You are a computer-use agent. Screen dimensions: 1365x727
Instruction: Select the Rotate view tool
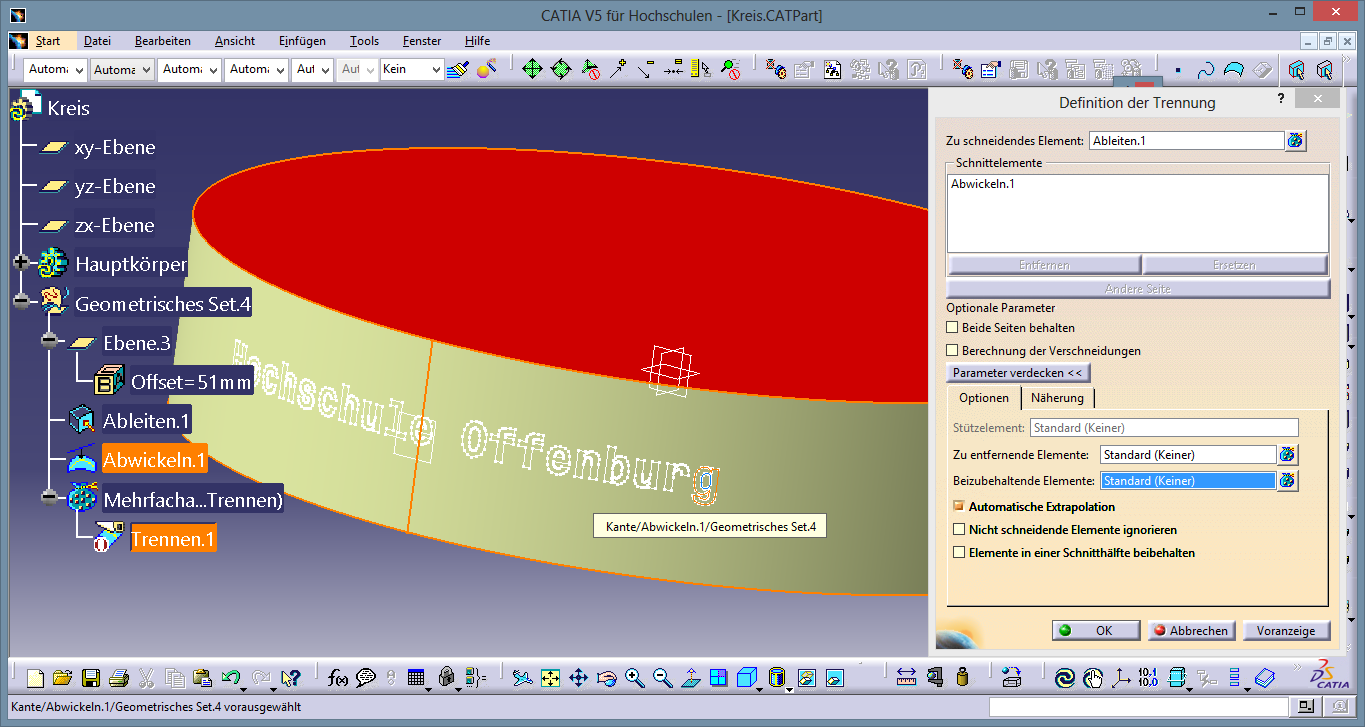606,678
